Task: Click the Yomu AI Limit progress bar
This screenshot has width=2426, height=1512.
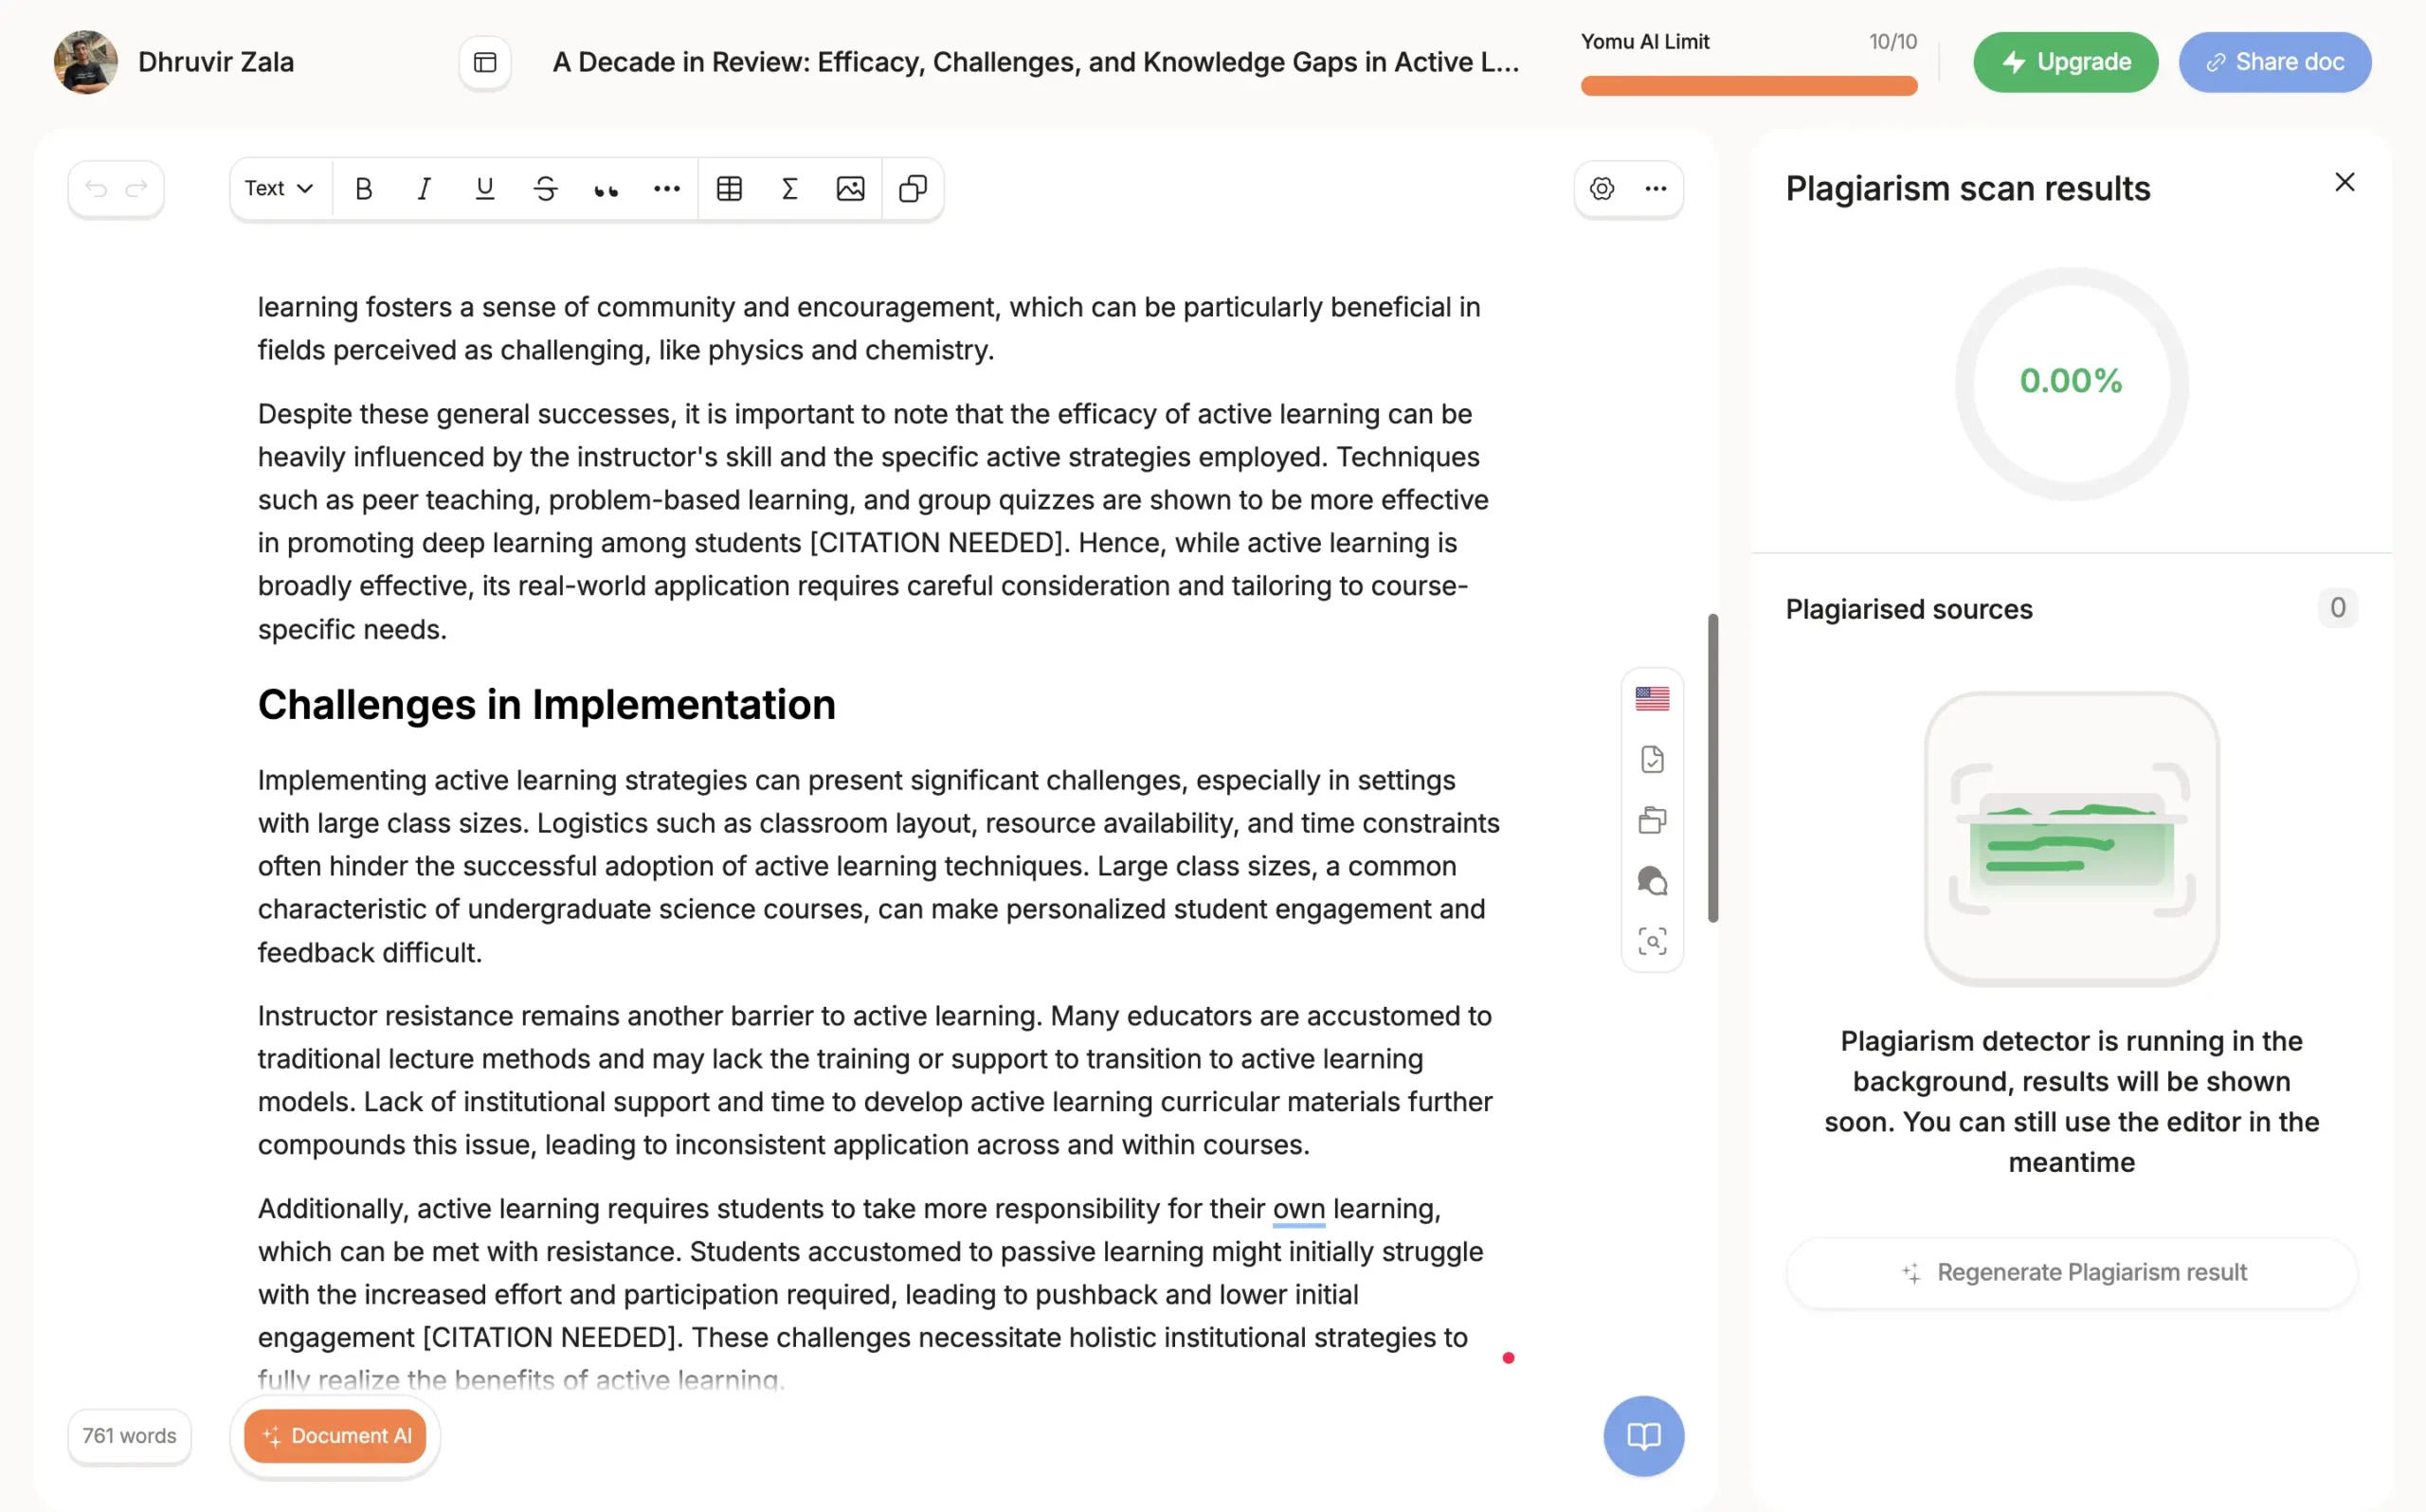Action: 1749,86
